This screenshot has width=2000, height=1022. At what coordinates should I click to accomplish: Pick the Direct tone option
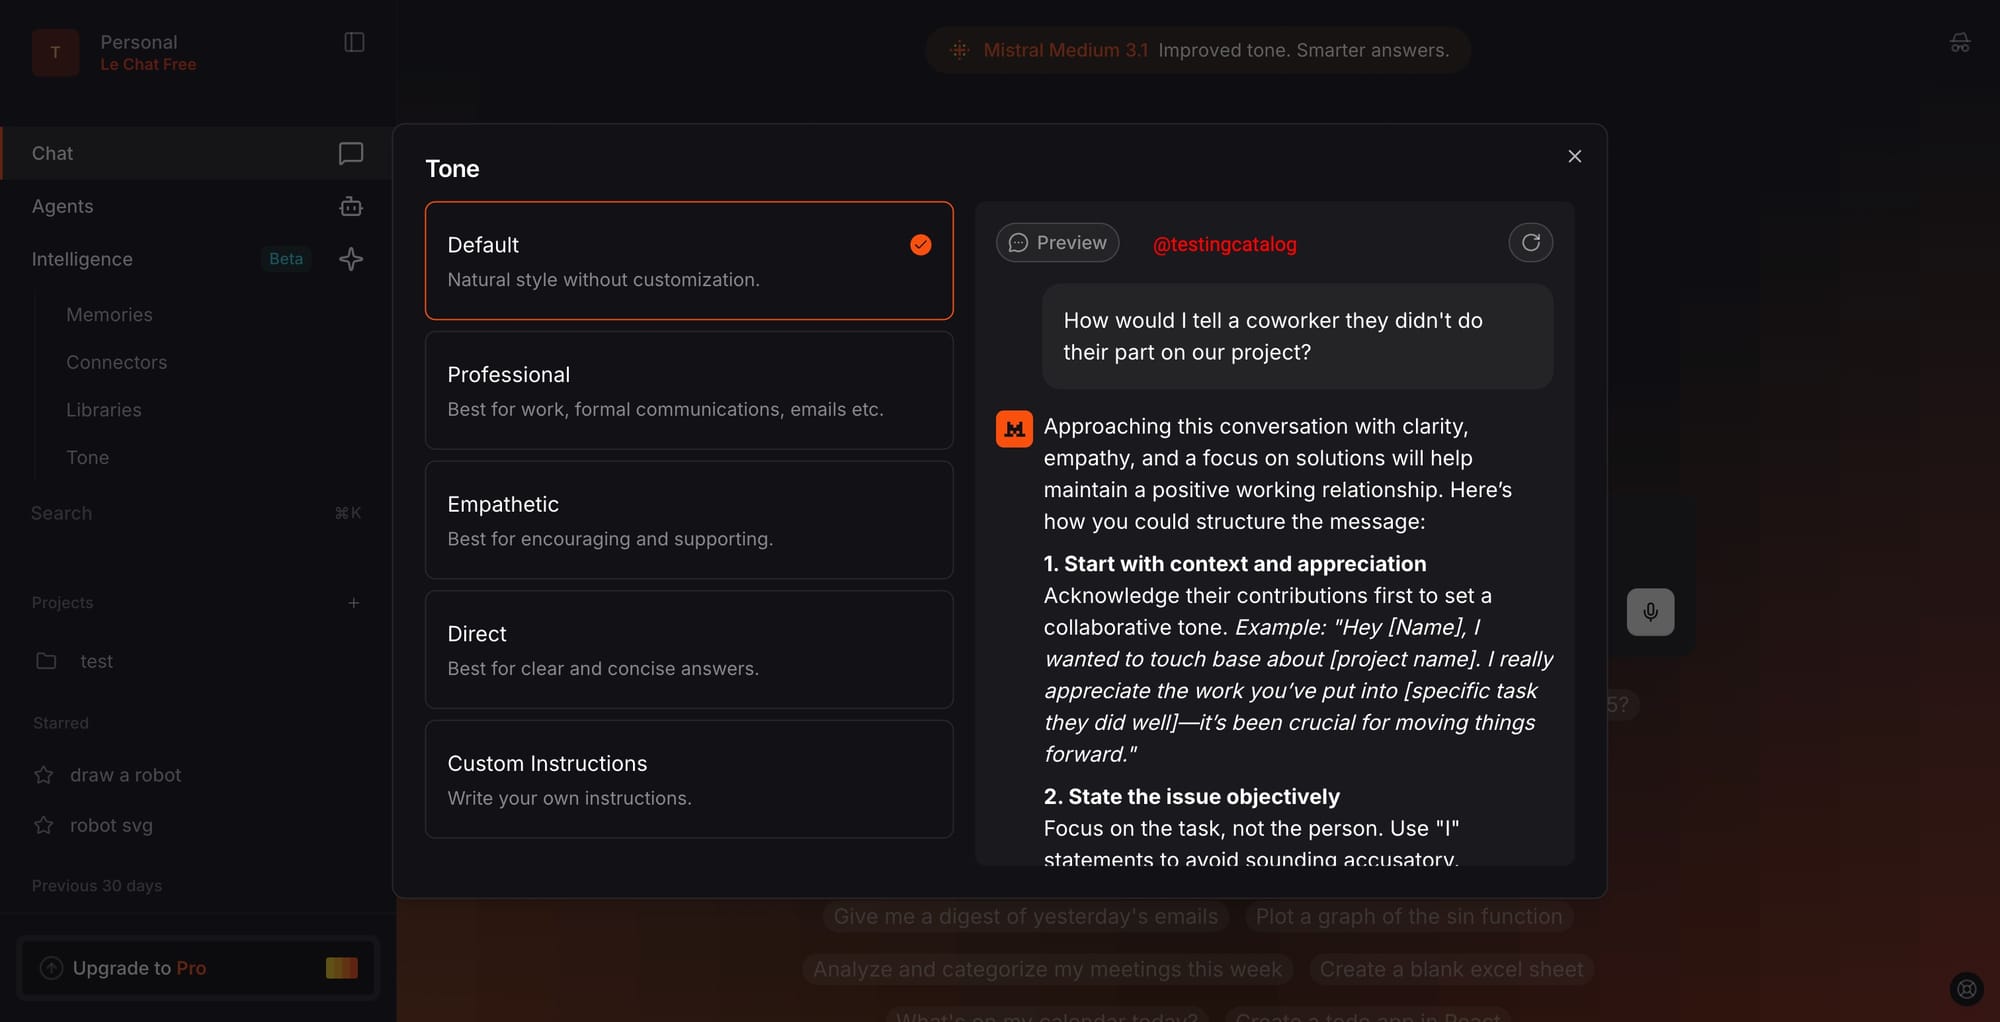pos(688,650)
